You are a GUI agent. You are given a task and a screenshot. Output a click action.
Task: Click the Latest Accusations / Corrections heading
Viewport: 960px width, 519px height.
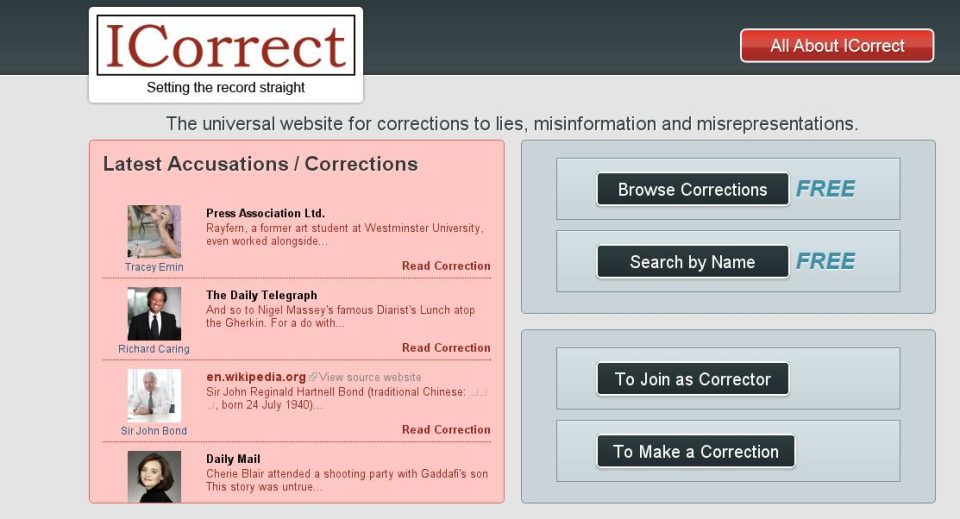click(260, 164)
